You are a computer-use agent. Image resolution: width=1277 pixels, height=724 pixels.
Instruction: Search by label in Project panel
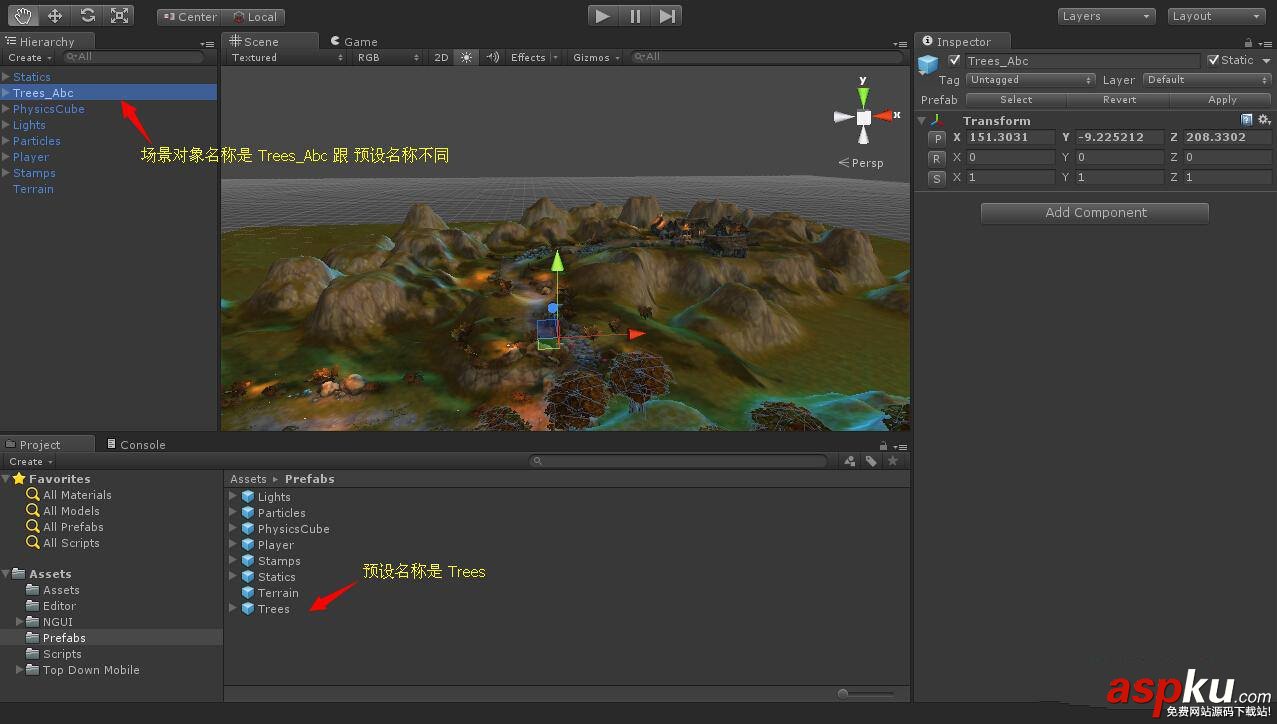pyautogui.click(x=871, y=461)
